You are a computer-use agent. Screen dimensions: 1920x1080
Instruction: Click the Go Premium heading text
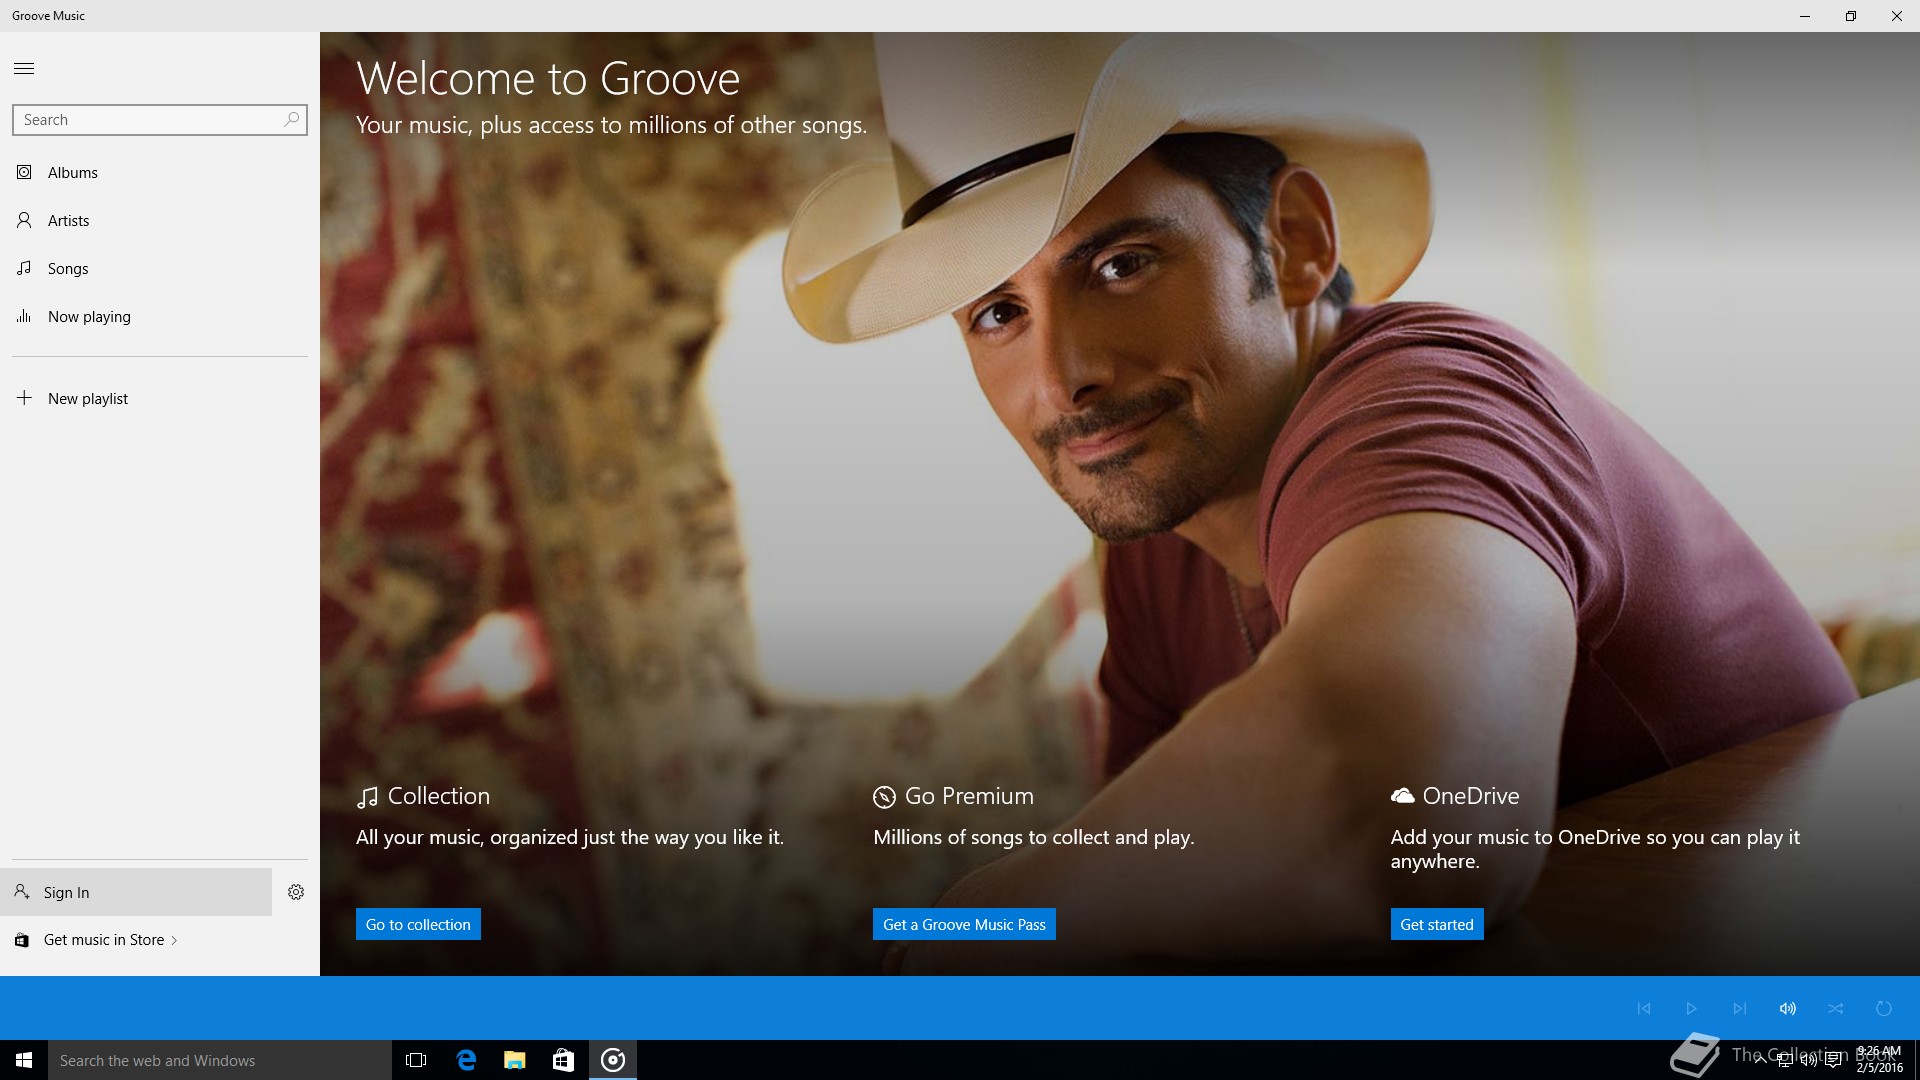point(969,796)
